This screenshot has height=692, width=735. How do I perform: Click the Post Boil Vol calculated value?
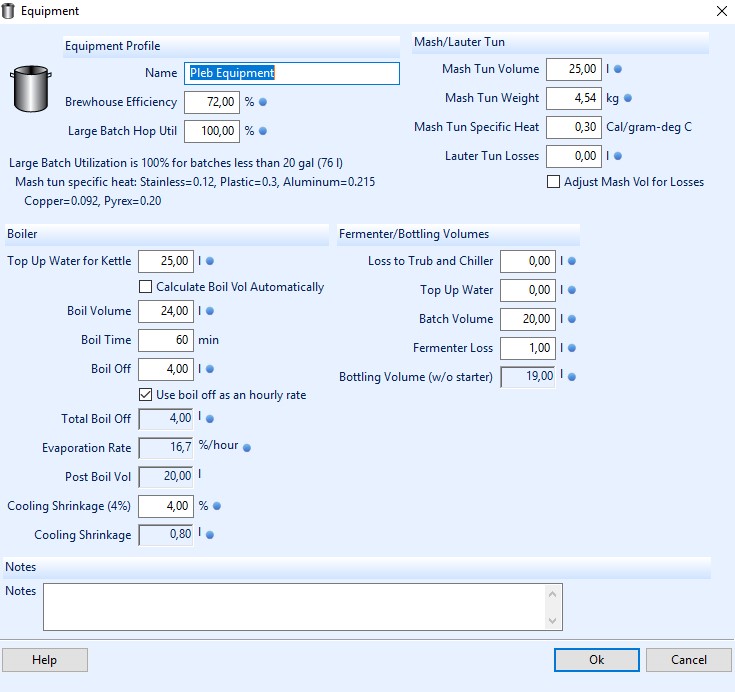pos(166,477)
